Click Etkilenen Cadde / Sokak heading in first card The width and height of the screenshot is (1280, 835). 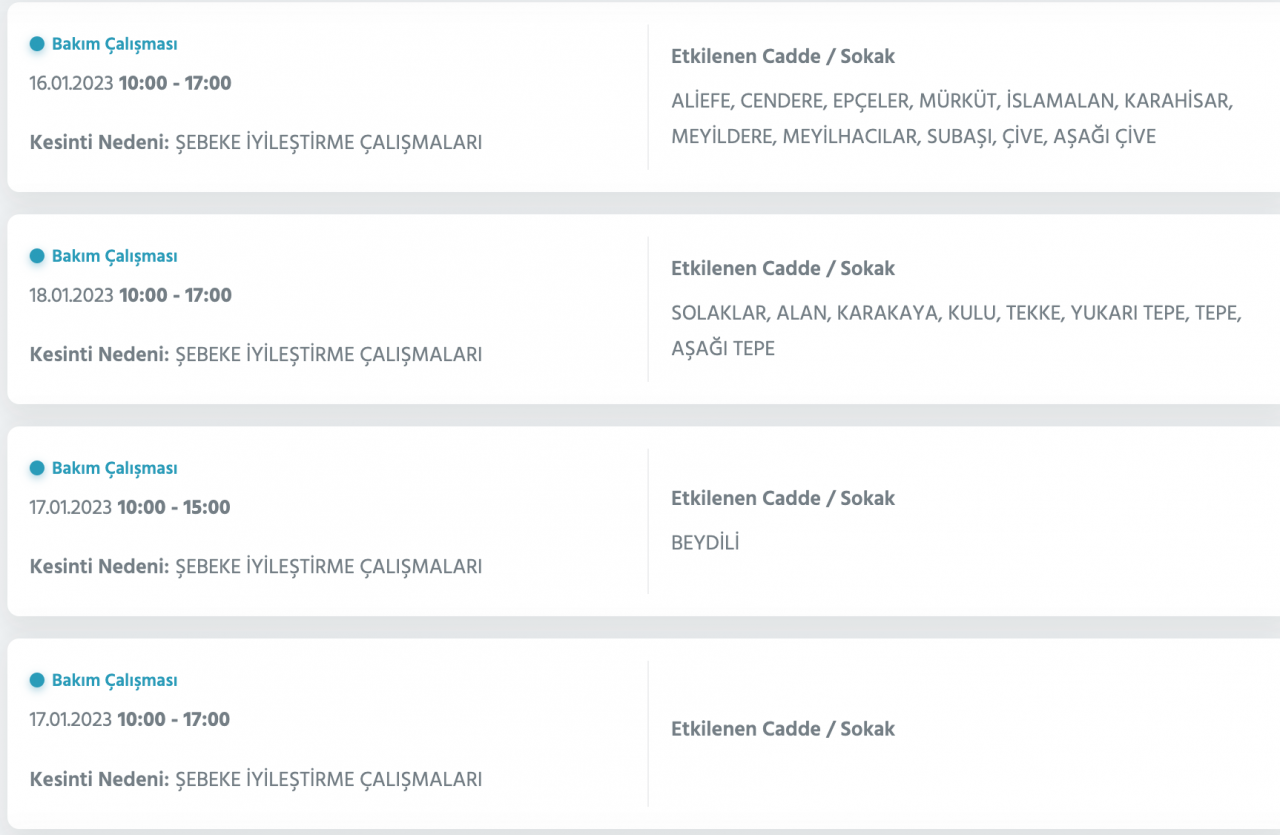coord(782,57)
